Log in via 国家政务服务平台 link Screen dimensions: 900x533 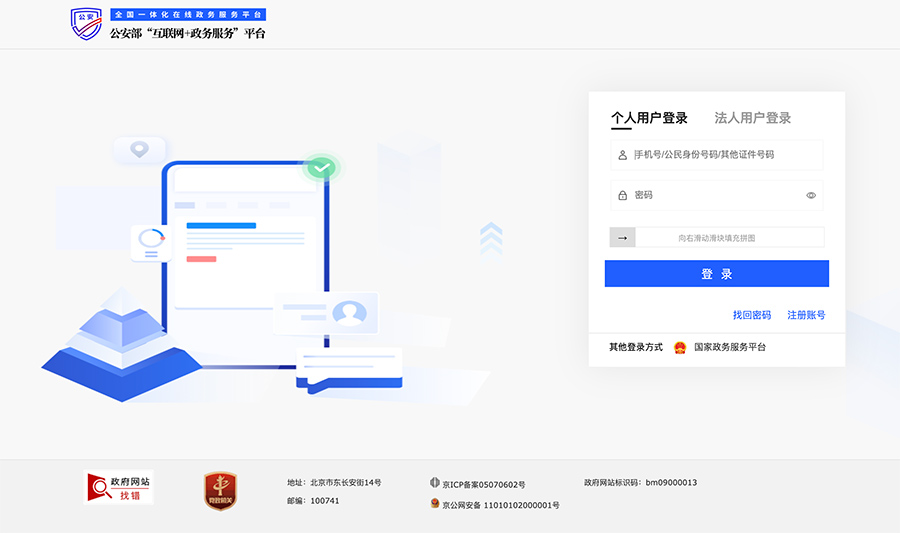pos(730,347)
